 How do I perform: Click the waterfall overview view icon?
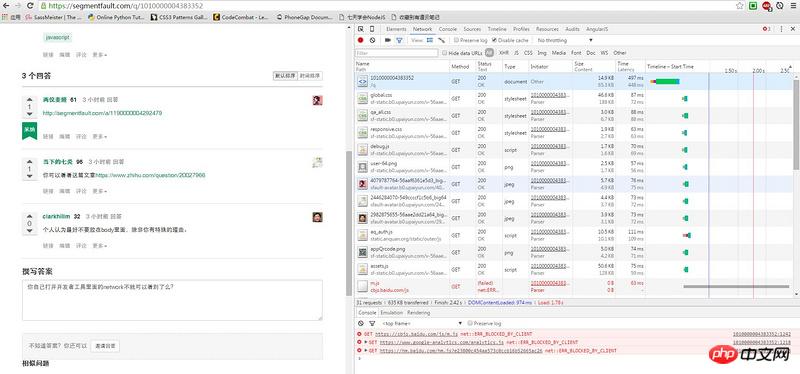pyautogui.click(x=441, y=40)
